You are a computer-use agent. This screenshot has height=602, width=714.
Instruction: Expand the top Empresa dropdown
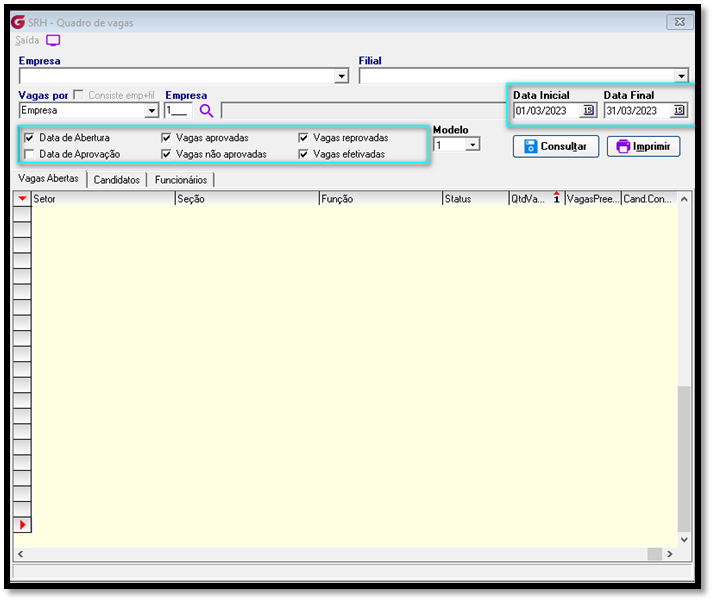341,76
